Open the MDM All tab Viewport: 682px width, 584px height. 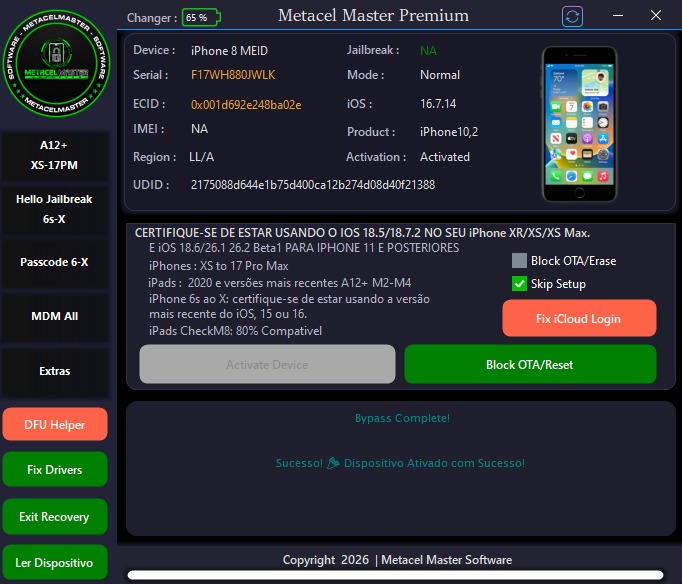click(x=54, y=316)
